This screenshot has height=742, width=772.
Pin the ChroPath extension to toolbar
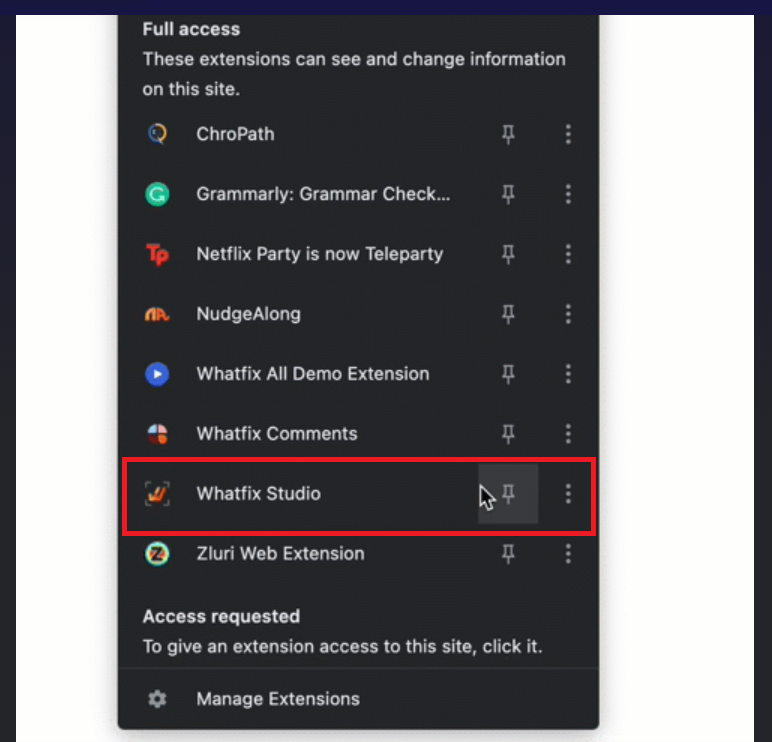[509, 134]
